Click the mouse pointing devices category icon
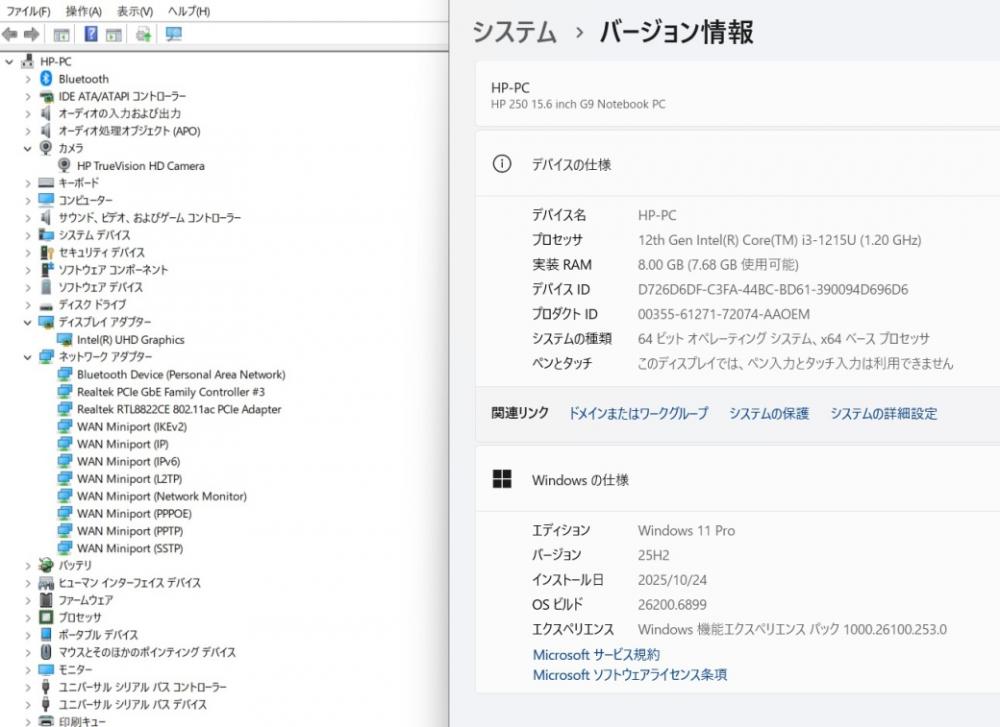This screenshot has height=727, width=1000. click(46, 652)
